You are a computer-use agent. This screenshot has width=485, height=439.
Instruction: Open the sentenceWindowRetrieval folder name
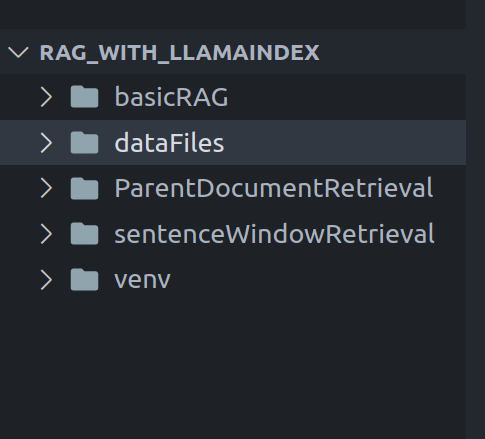[274, 234]
